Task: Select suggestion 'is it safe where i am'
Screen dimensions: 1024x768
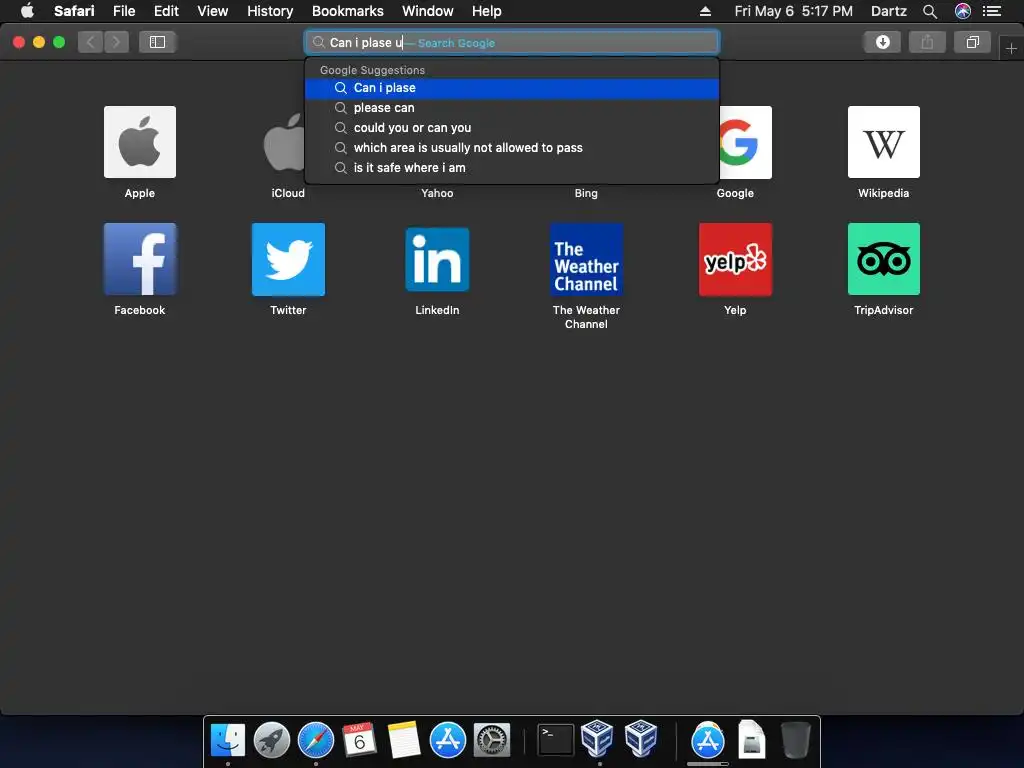Action: (x=512, y=168)
